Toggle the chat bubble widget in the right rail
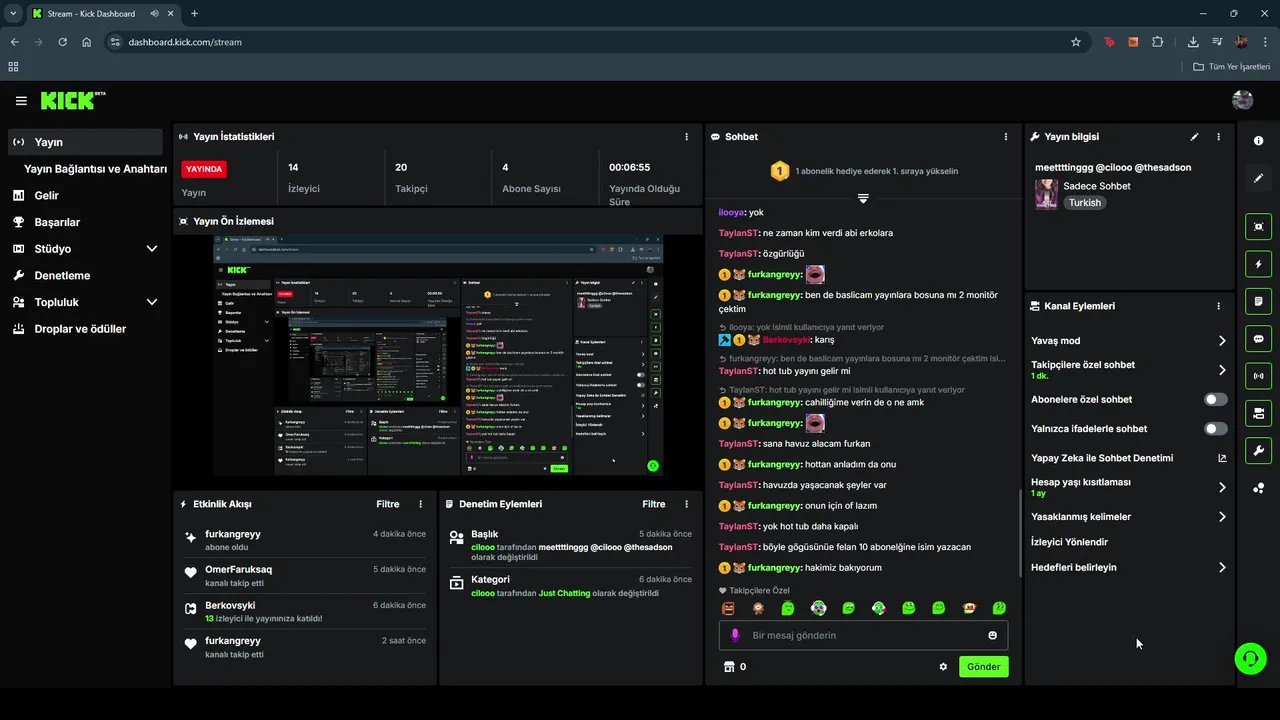The image size is (1280, 720). click(1259, 339)
